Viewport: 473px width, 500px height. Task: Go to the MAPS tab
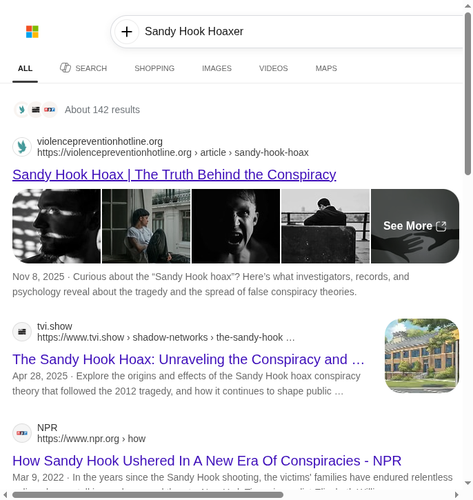[326, 68]
